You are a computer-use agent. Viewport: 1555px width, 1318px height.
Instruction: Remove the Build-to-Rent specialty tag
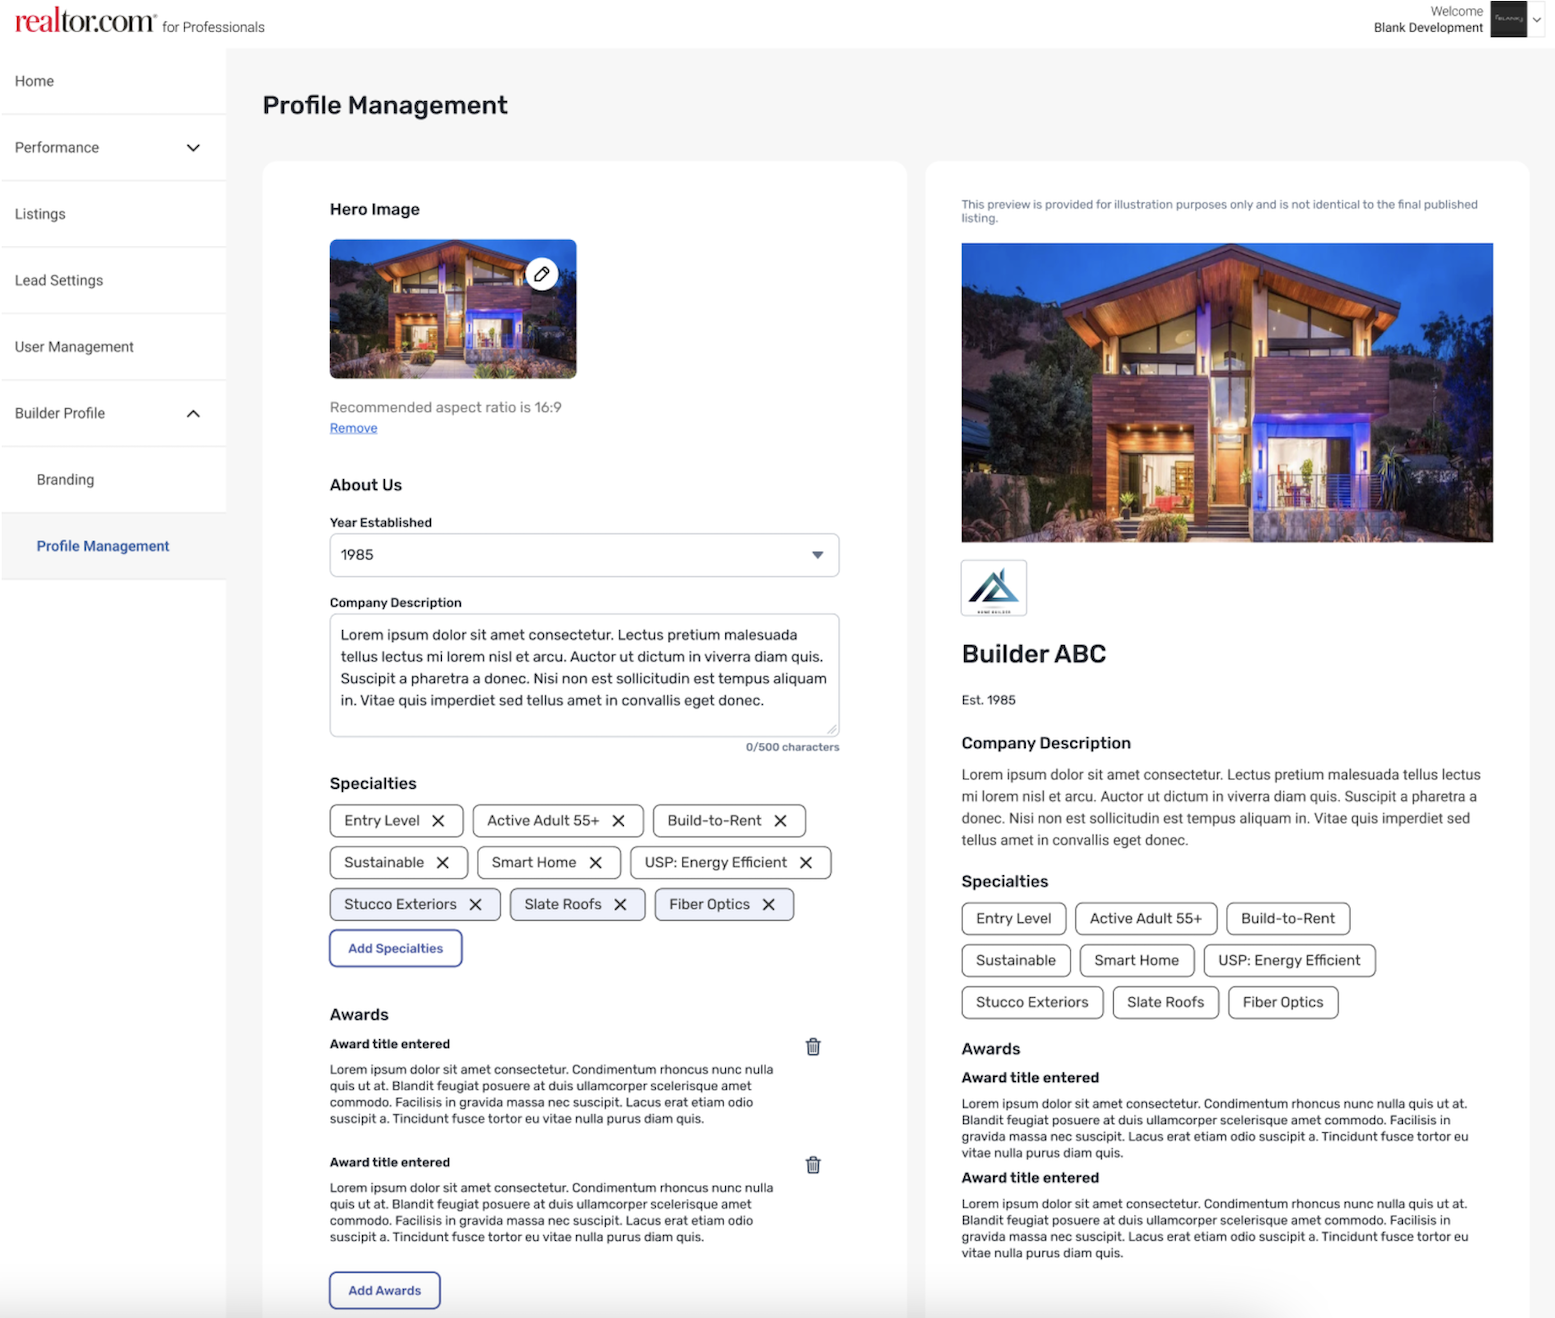[781, 821]
